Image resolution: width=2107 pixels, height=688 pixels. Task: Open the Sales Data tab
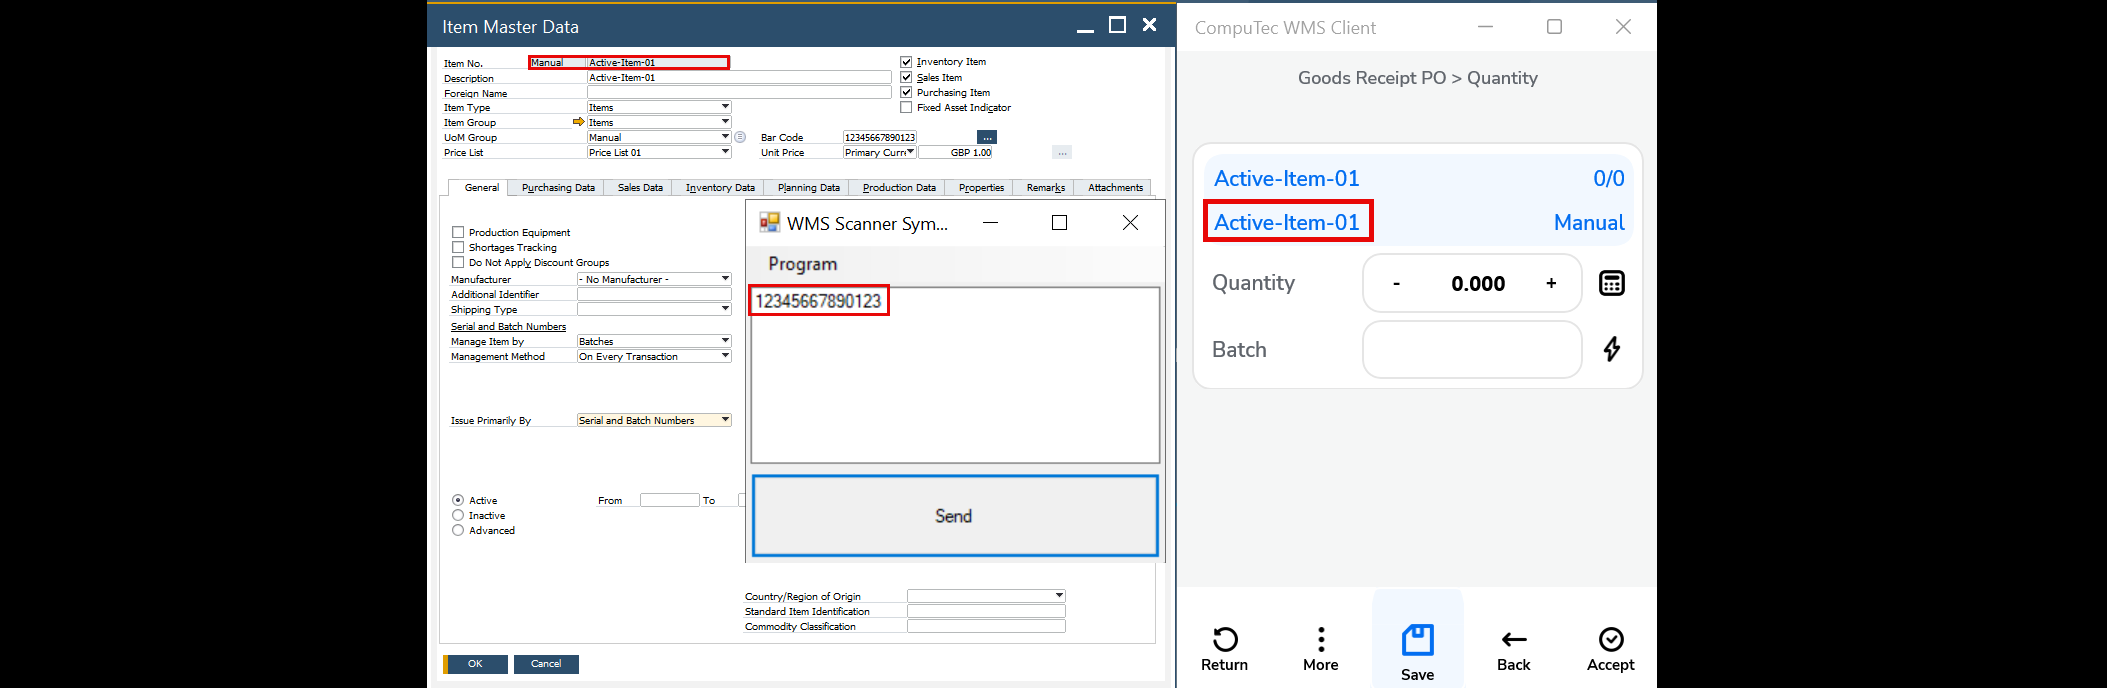pos(640,188)
